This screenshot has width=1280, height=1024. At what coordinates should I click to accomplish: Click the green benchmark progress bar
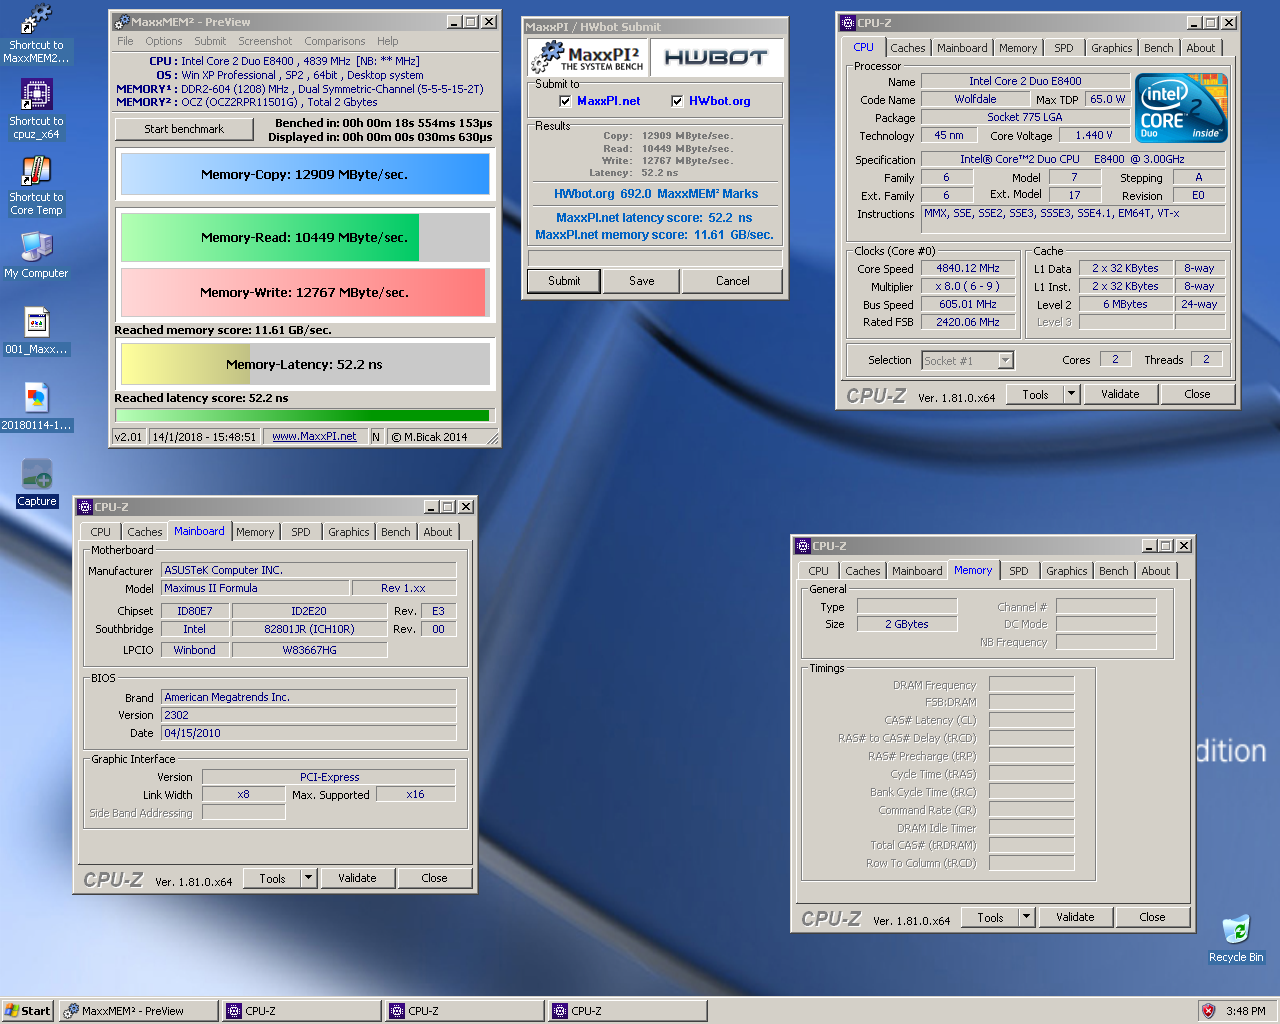(x=303, y=415)
